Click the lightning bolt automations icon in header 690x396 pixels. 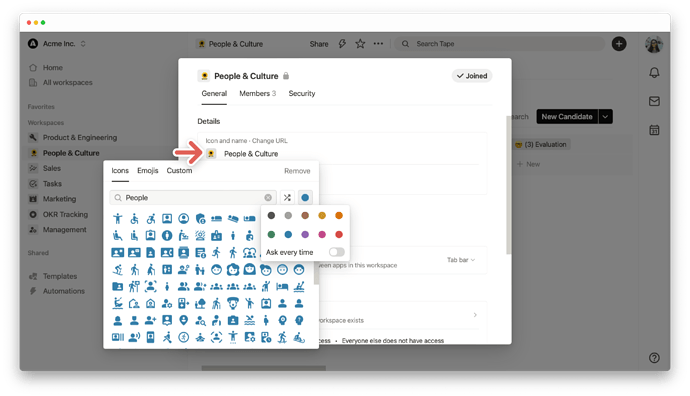[x=342, y=44]
